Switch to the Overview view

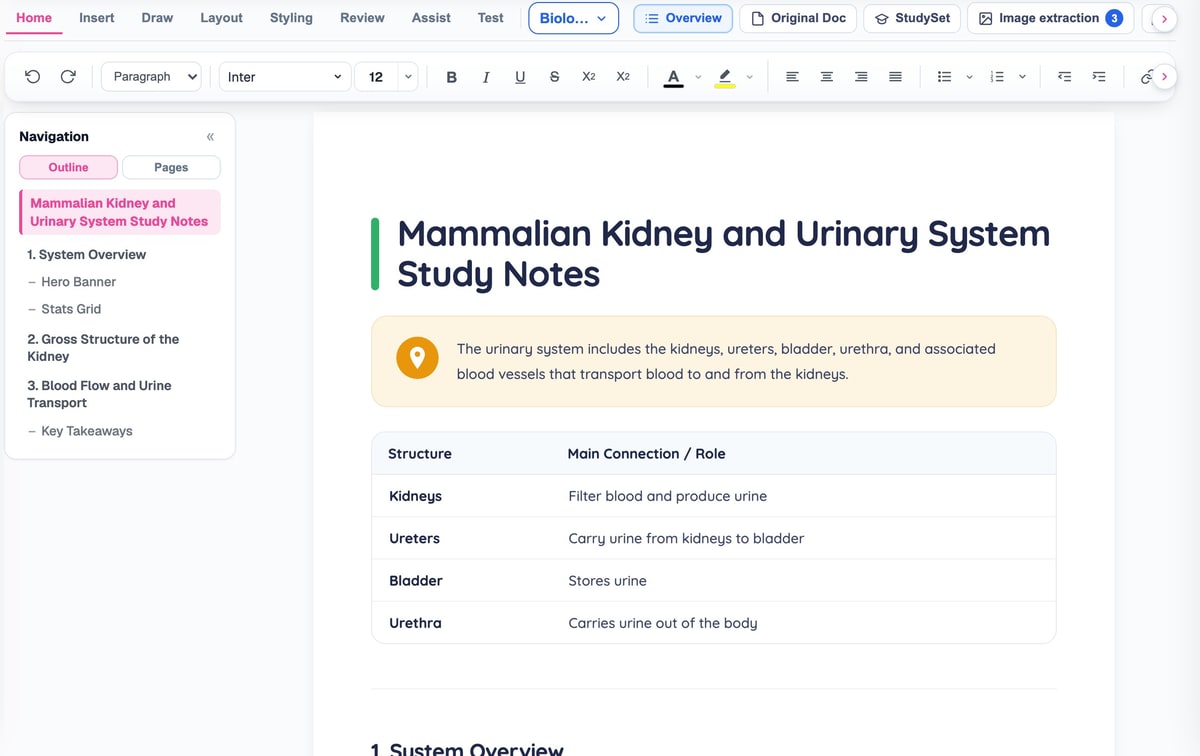tap(683, 18)
